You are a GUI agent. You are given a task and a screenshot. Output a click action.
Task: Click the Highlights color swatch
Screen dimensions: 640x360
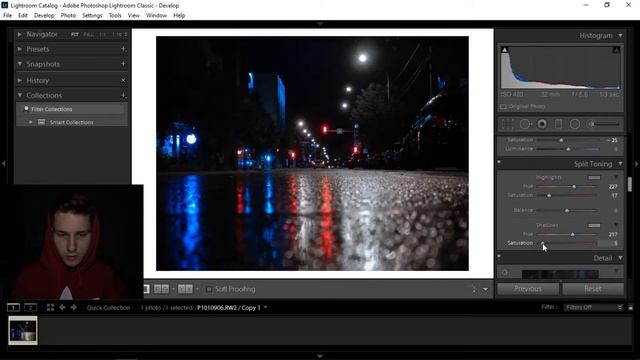tap(594, 178)
